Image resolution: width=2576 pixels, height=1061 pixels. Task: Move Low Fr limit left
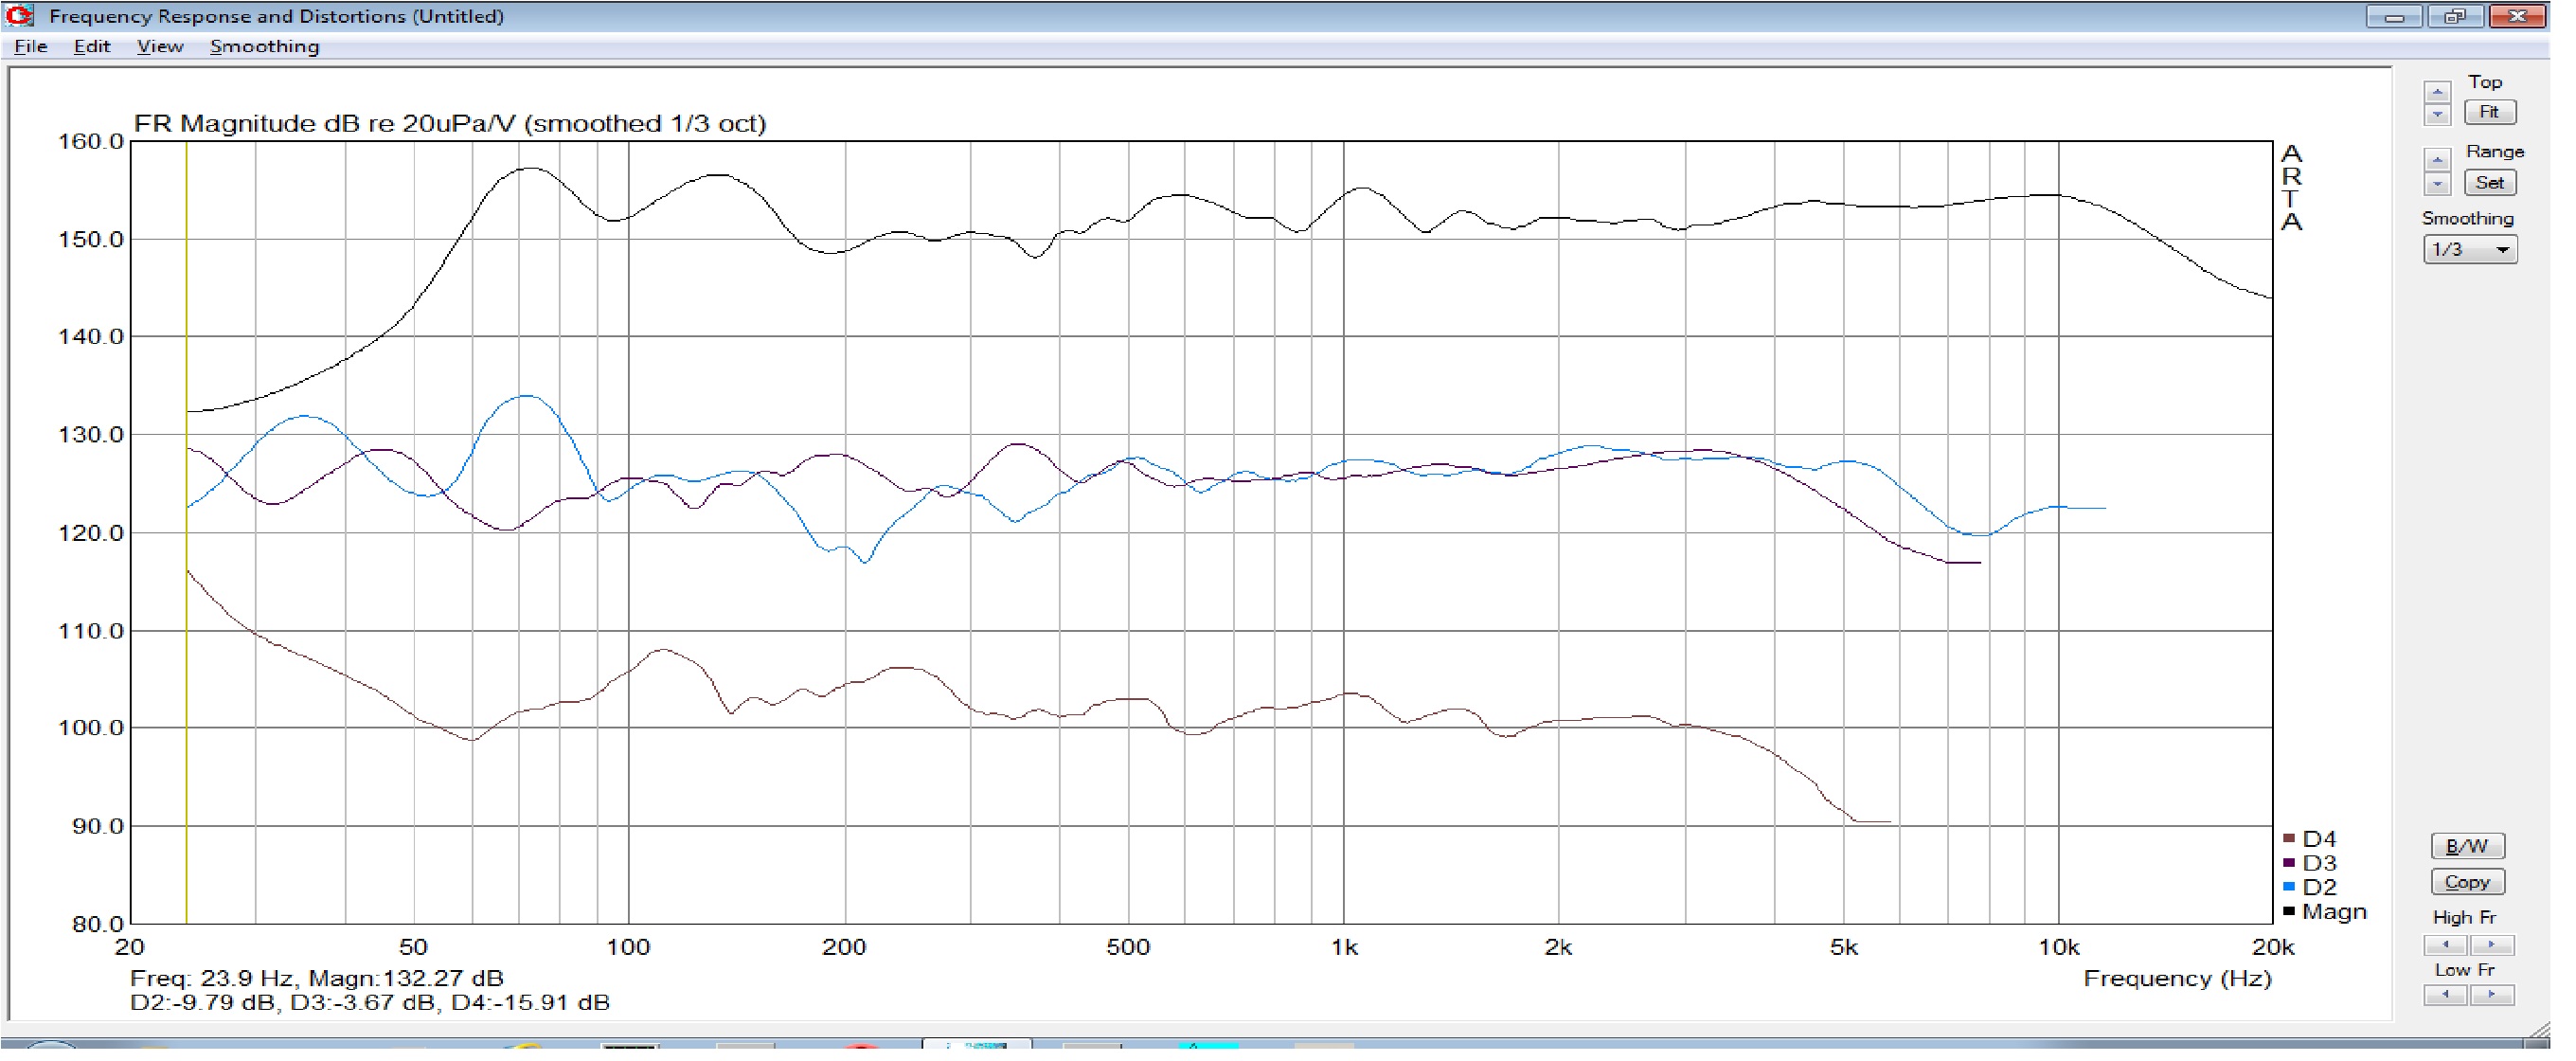(2446, 994)
